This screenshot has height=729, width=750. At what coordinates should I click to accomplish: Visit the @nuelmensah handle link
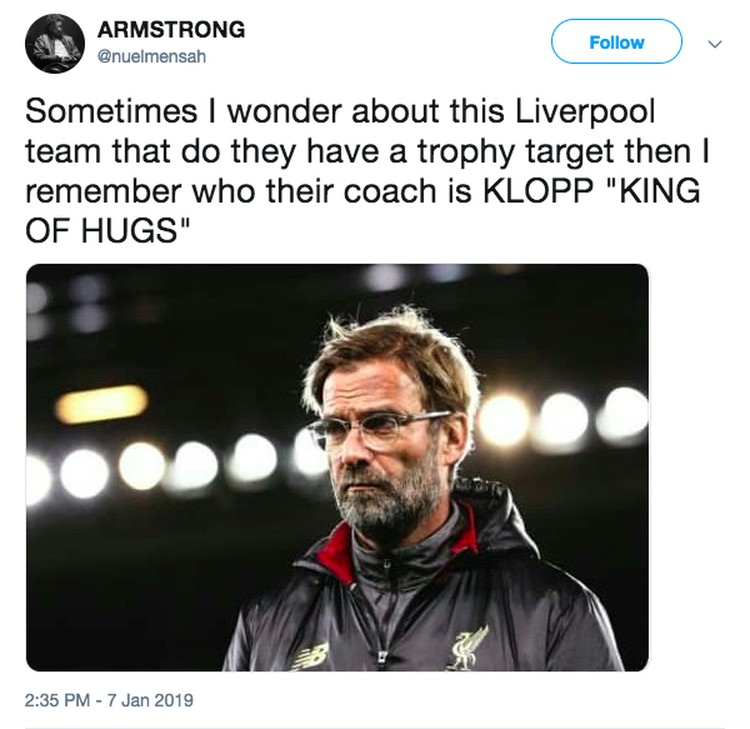tap(152, 56)
